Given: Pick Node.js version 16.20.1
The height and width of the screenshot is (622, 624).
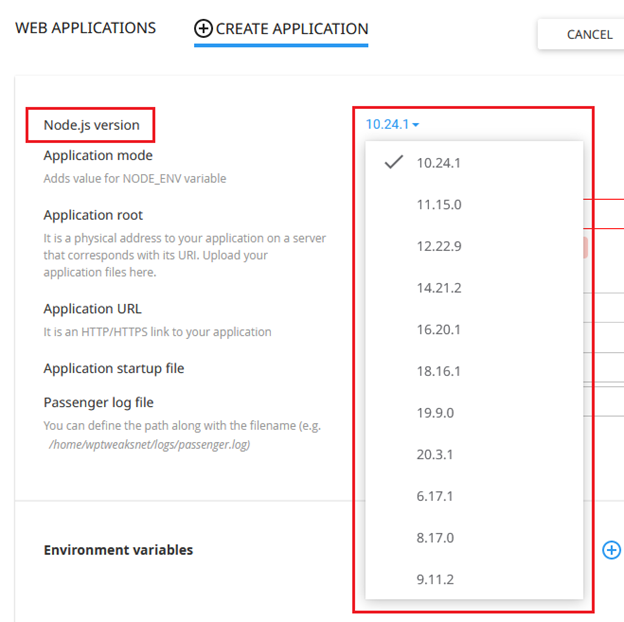Looking at the screenshot, I should pos(474,330).
